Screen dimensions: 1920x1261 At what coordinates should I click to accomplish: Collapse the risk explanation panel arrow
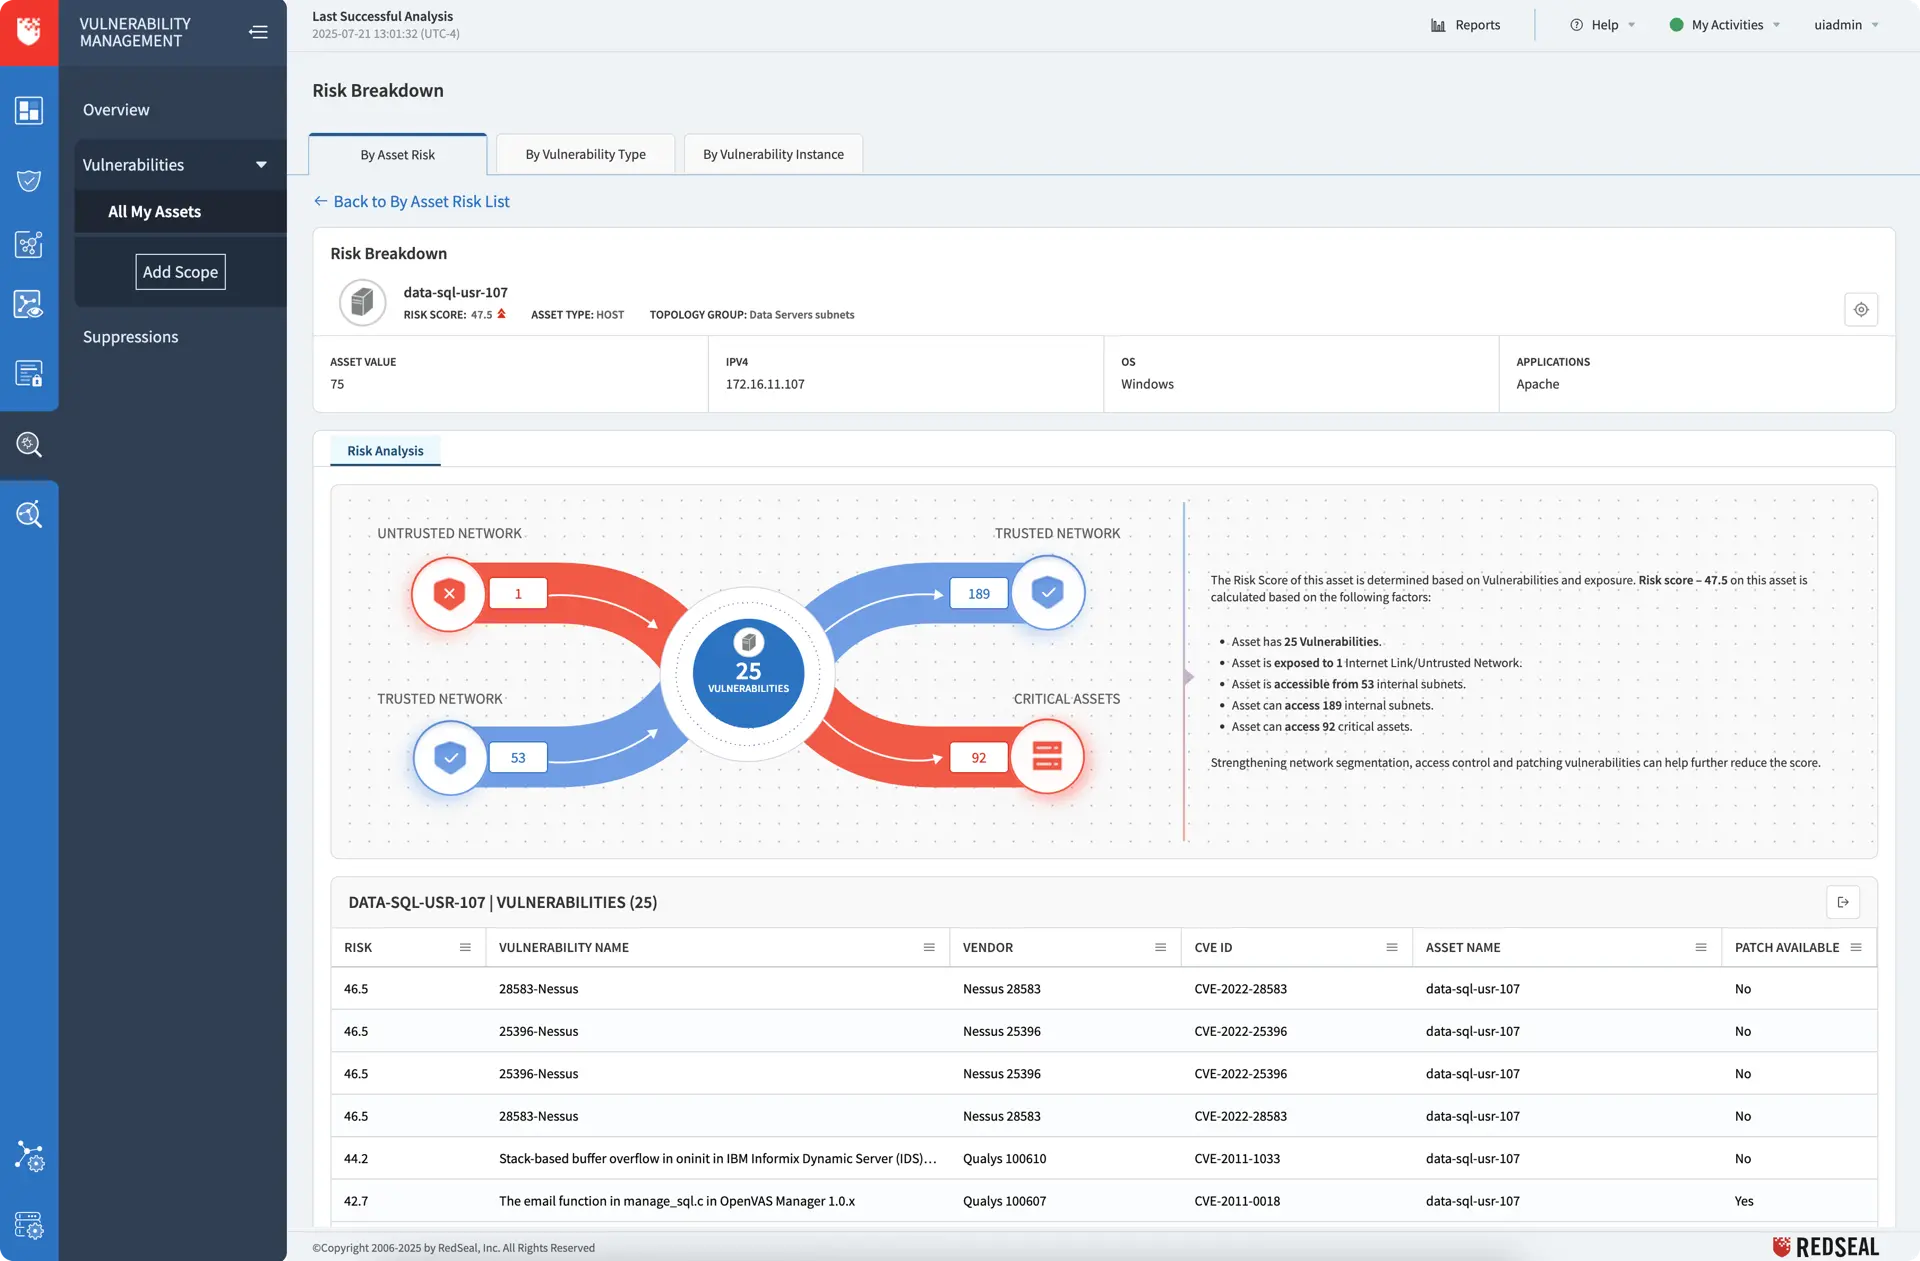1188,677
